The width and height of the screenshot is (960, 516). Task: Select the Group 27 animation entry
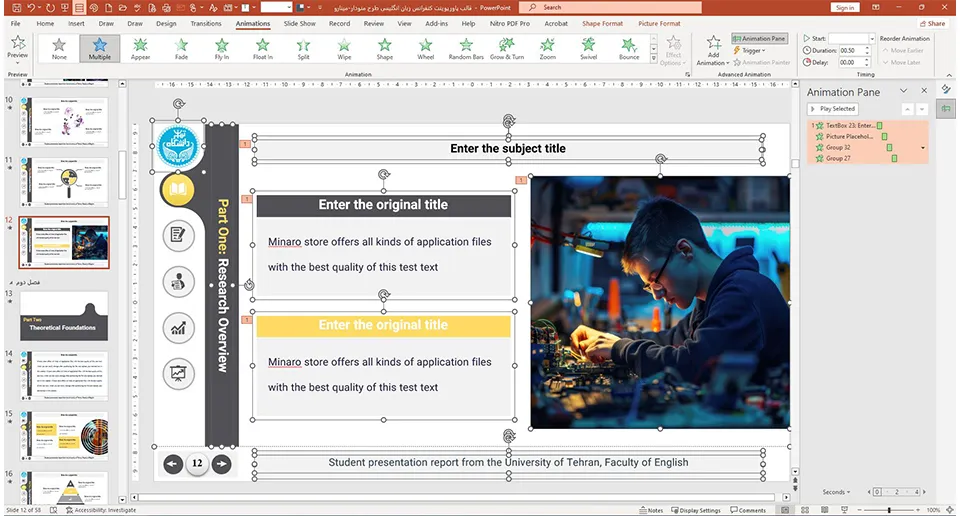(867, 159)
